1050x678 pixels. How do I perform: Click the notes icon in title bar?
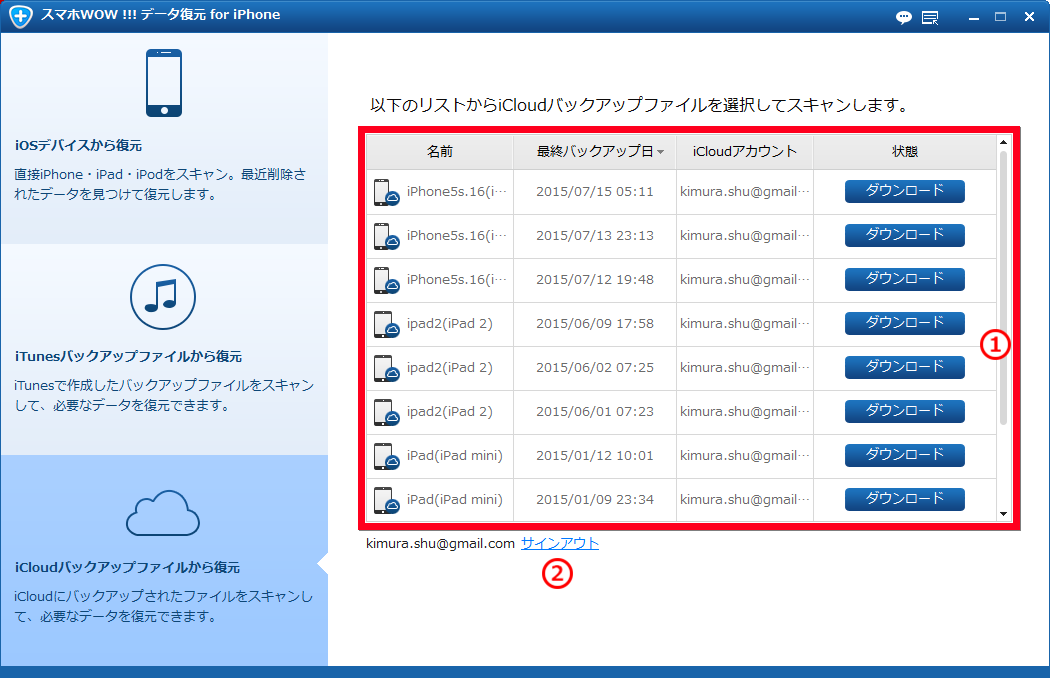point(930,17)
